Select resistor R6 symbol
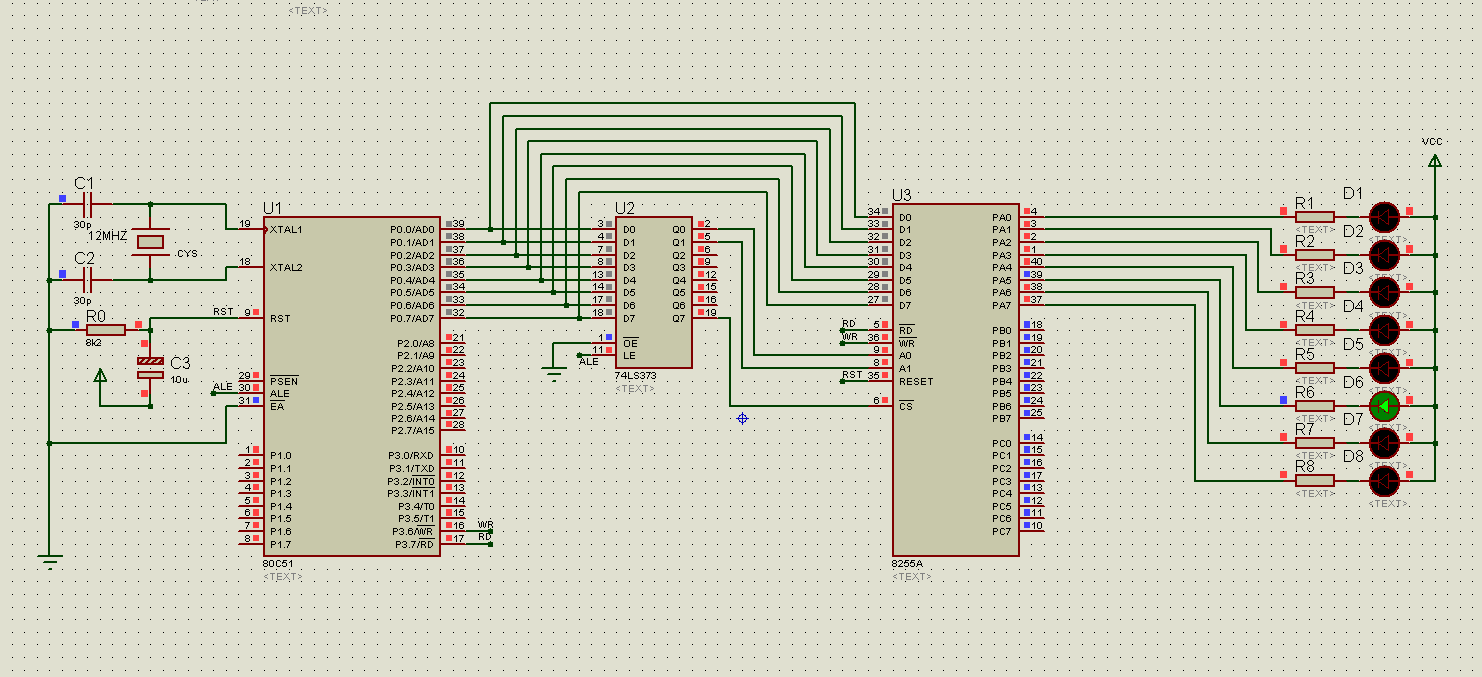Screen dimensions: 1482x677 [x=1314, y=405]
